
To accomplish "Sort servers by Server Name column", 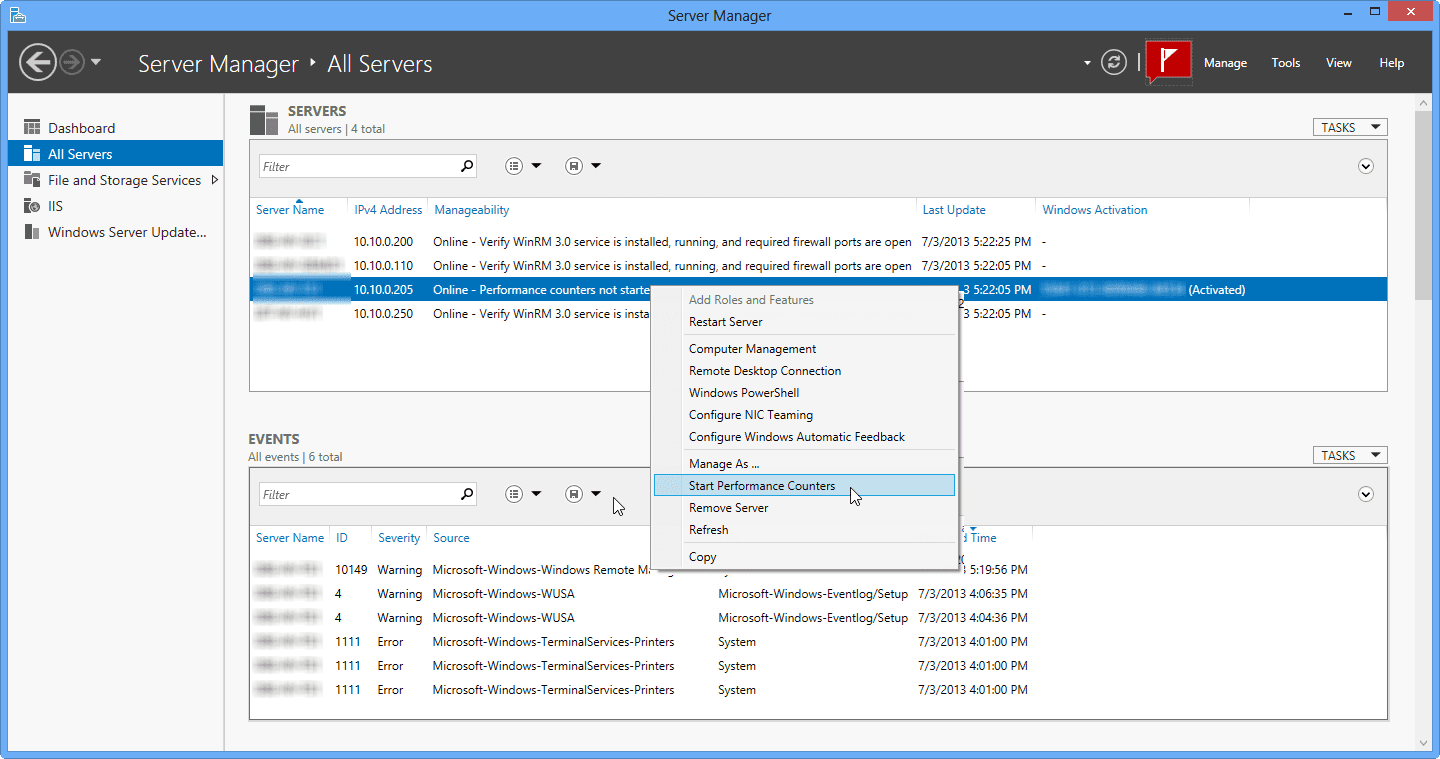I will pyautogui.click(x=290, y=210).
